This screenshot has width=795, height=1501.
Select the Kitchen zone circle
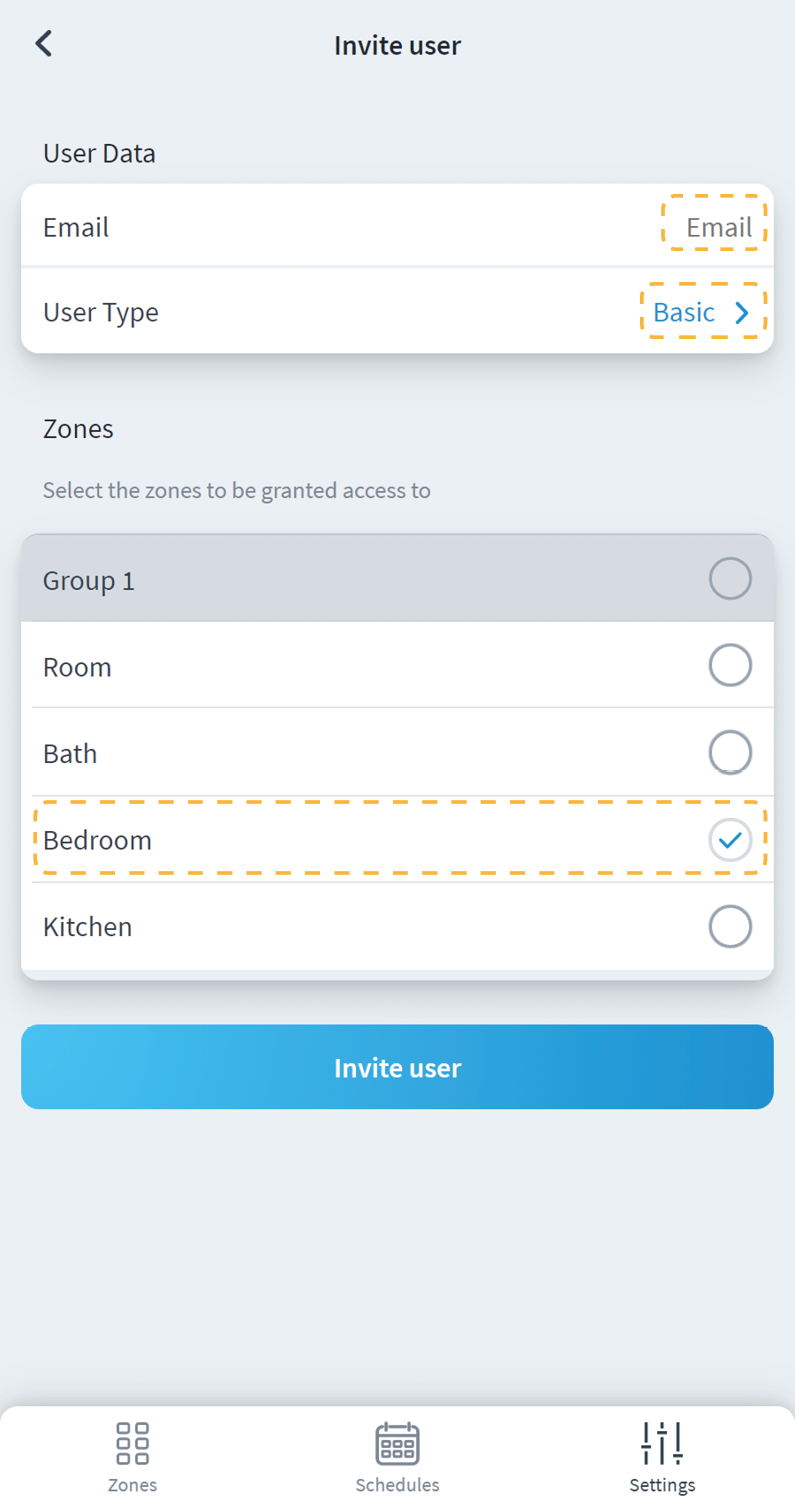click(730, 927)
